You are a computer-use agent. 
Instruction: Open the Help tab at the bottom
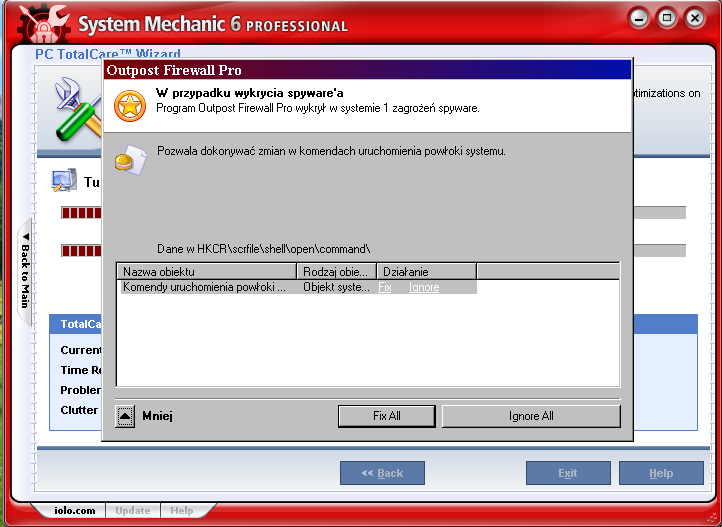pyautogui.click(x=182, y=510)
